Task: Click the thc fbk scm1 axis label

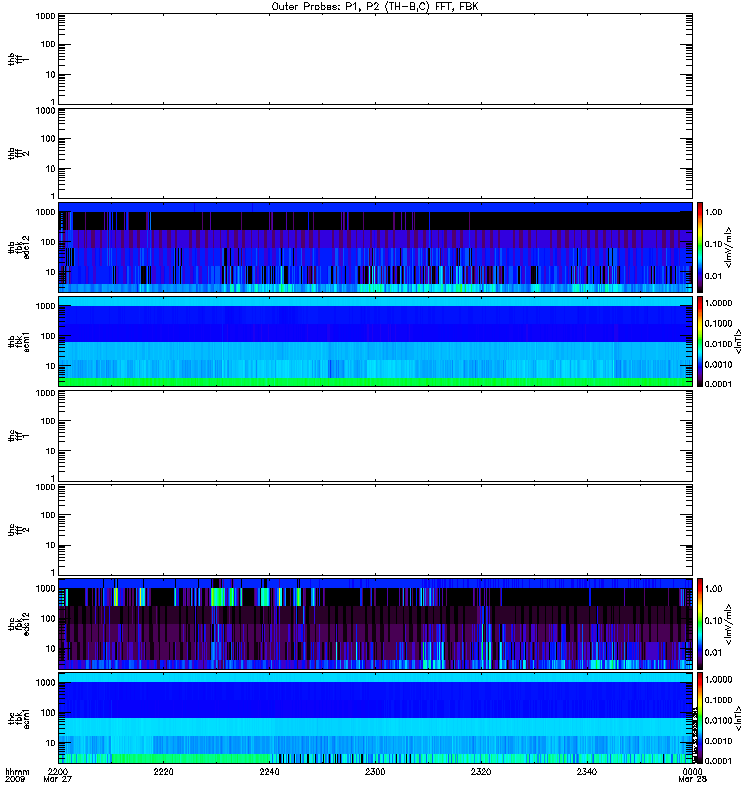Action: 18,718
